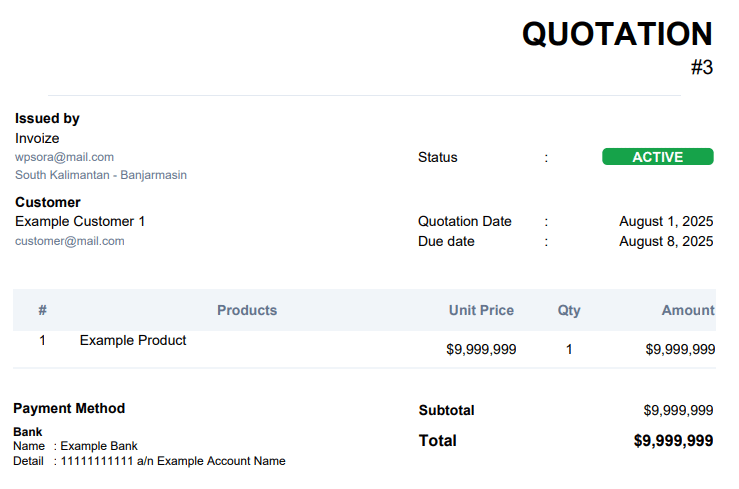Click the Payment Method heading
This screenshot has height=489, width=739.
click(x=69, y=408)
